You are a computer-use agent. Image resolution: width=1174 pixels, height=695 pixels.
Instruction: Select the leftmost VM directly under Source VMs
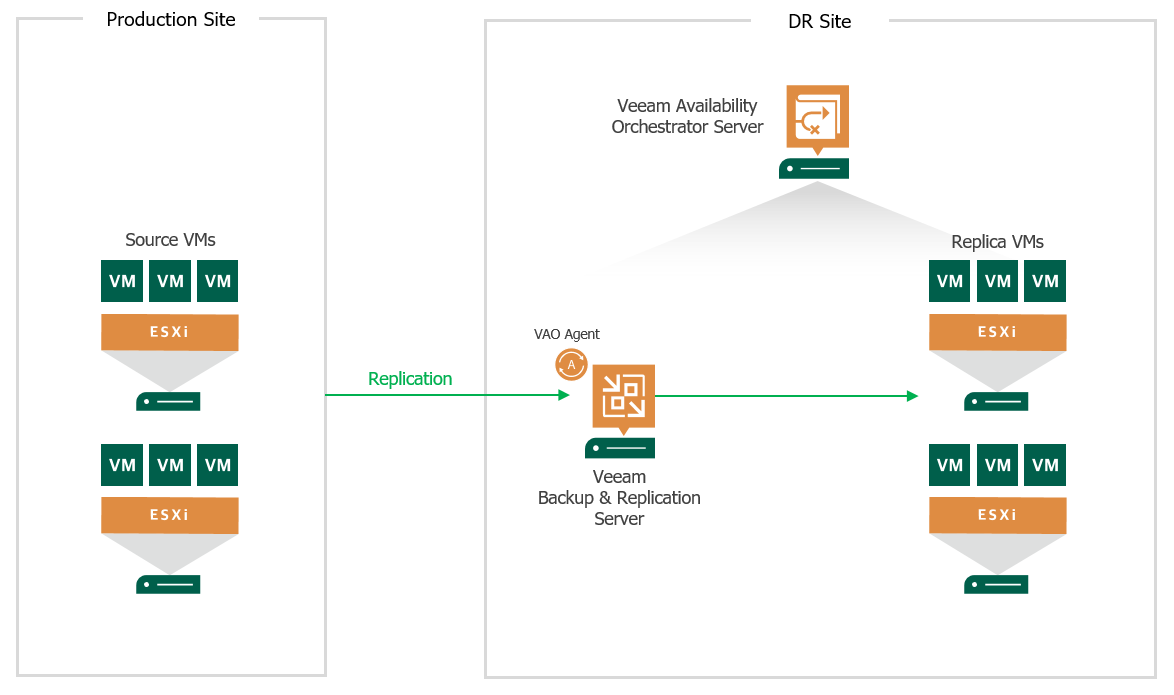pyautogui.click(x=122, y=281)
